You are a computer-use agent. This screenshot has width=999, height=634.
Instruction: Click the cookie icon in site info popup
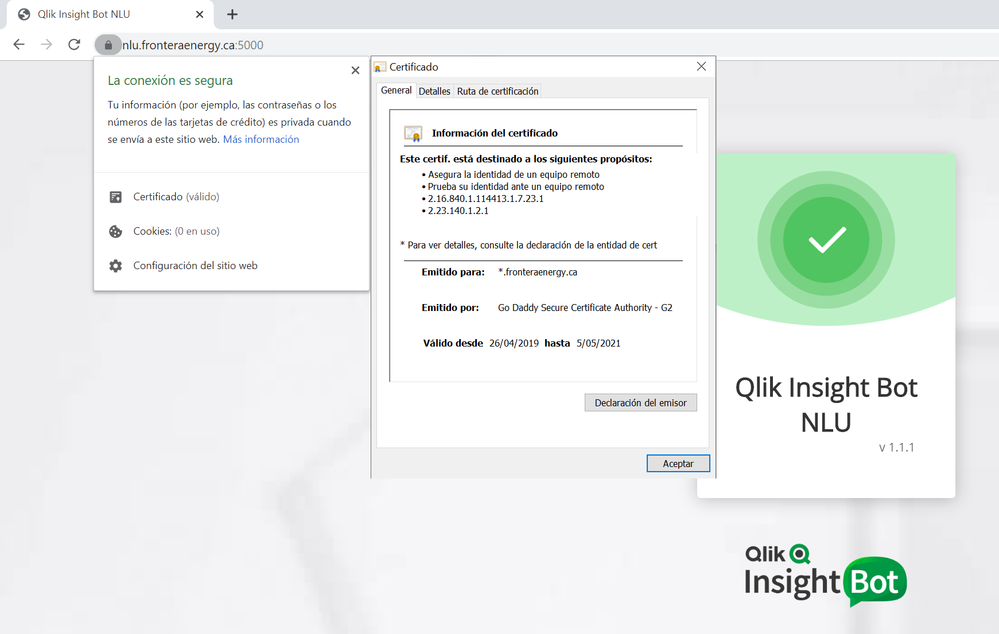(115, 231)
